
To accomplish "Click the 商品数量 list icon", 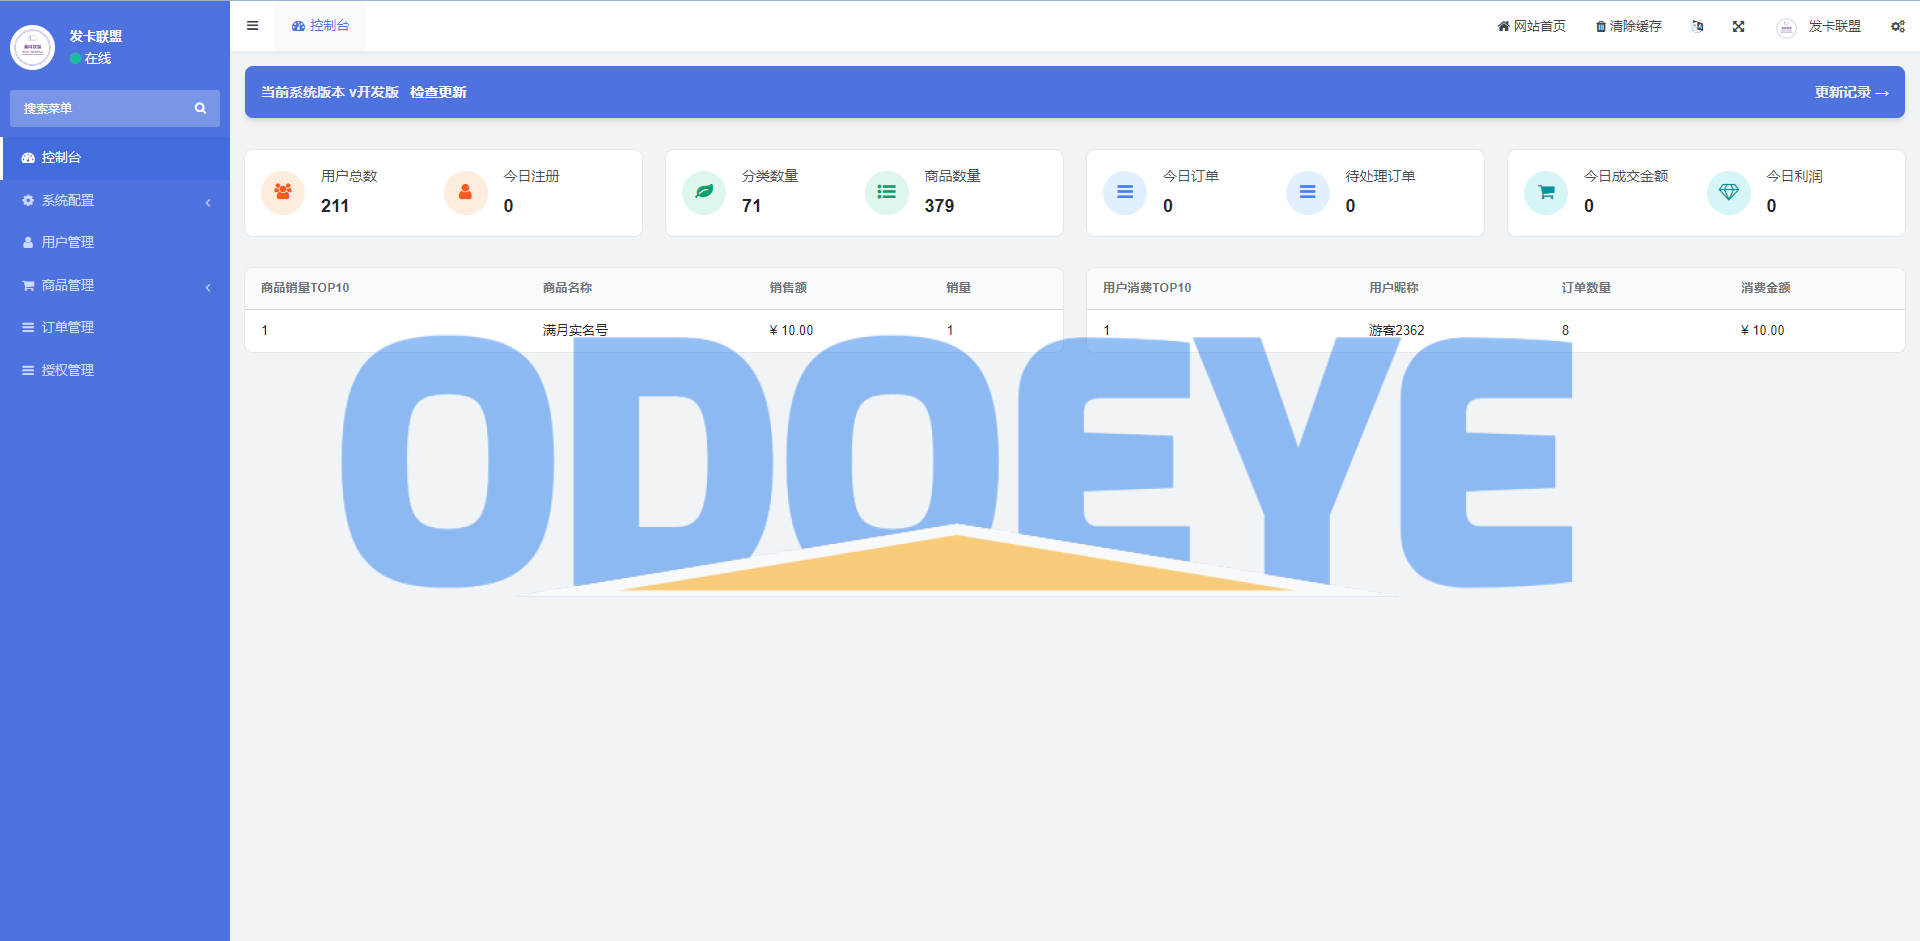I will (x=887, y=192).
